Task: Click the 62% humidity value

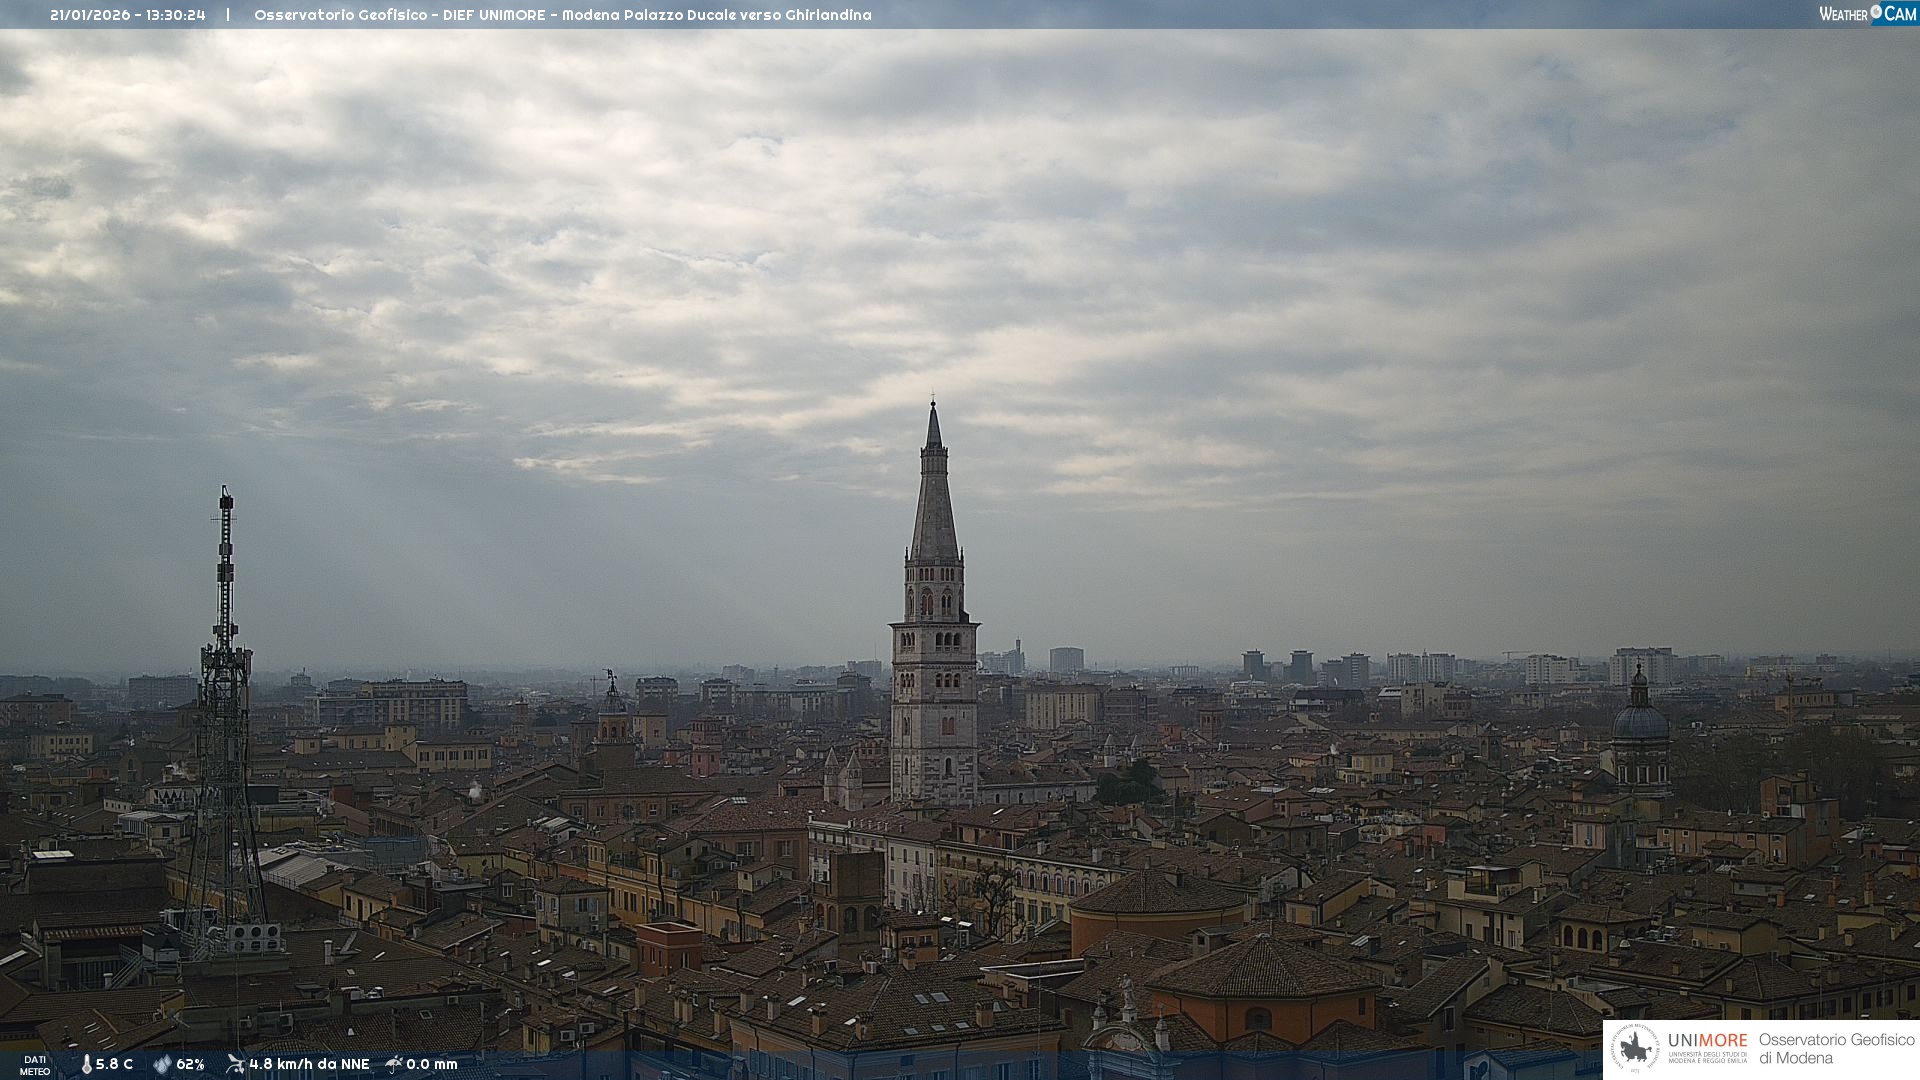Action: 190,1064
